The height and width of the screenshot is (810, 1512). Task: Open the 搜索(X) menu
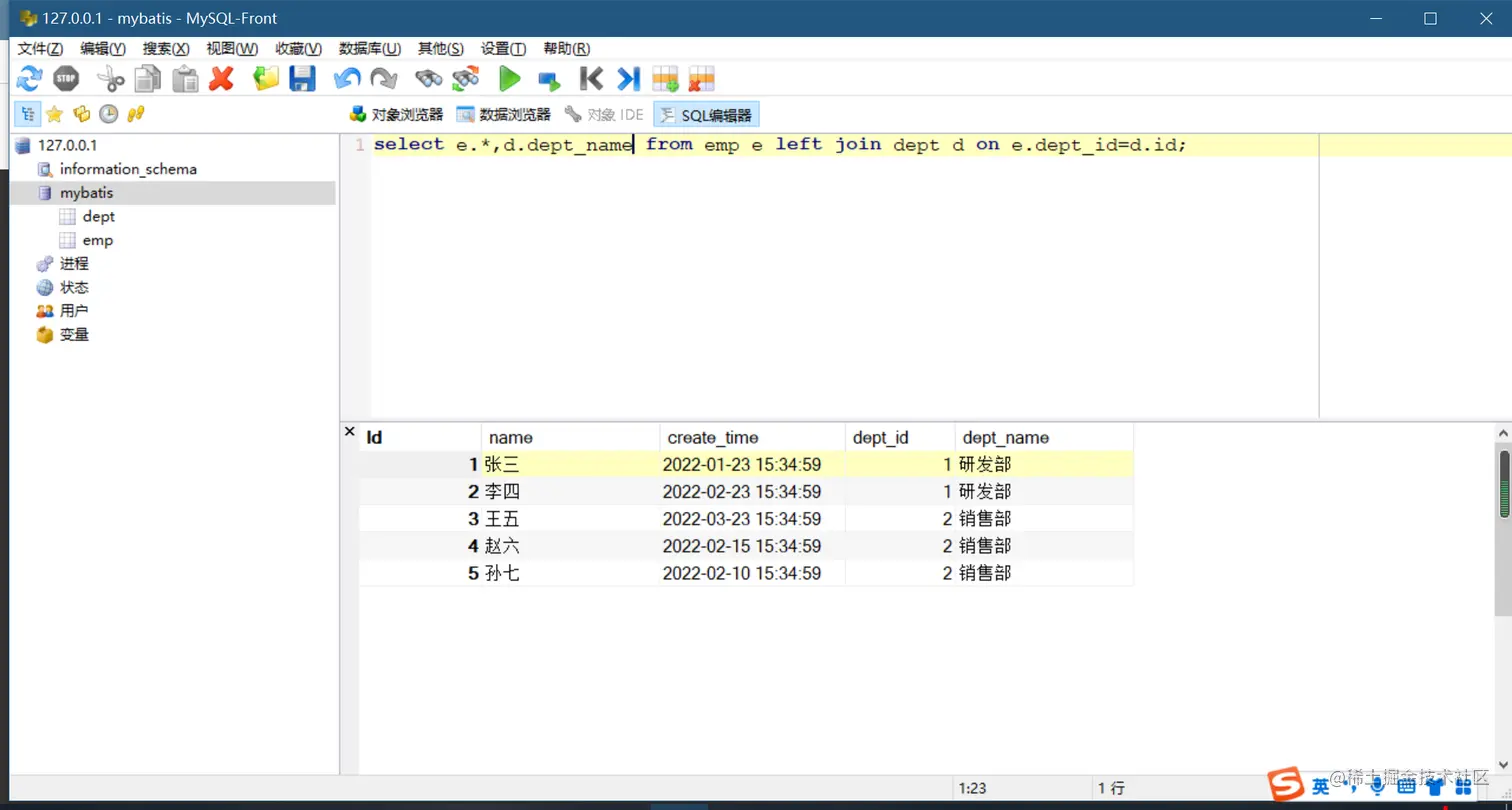(x=166, y=48)
